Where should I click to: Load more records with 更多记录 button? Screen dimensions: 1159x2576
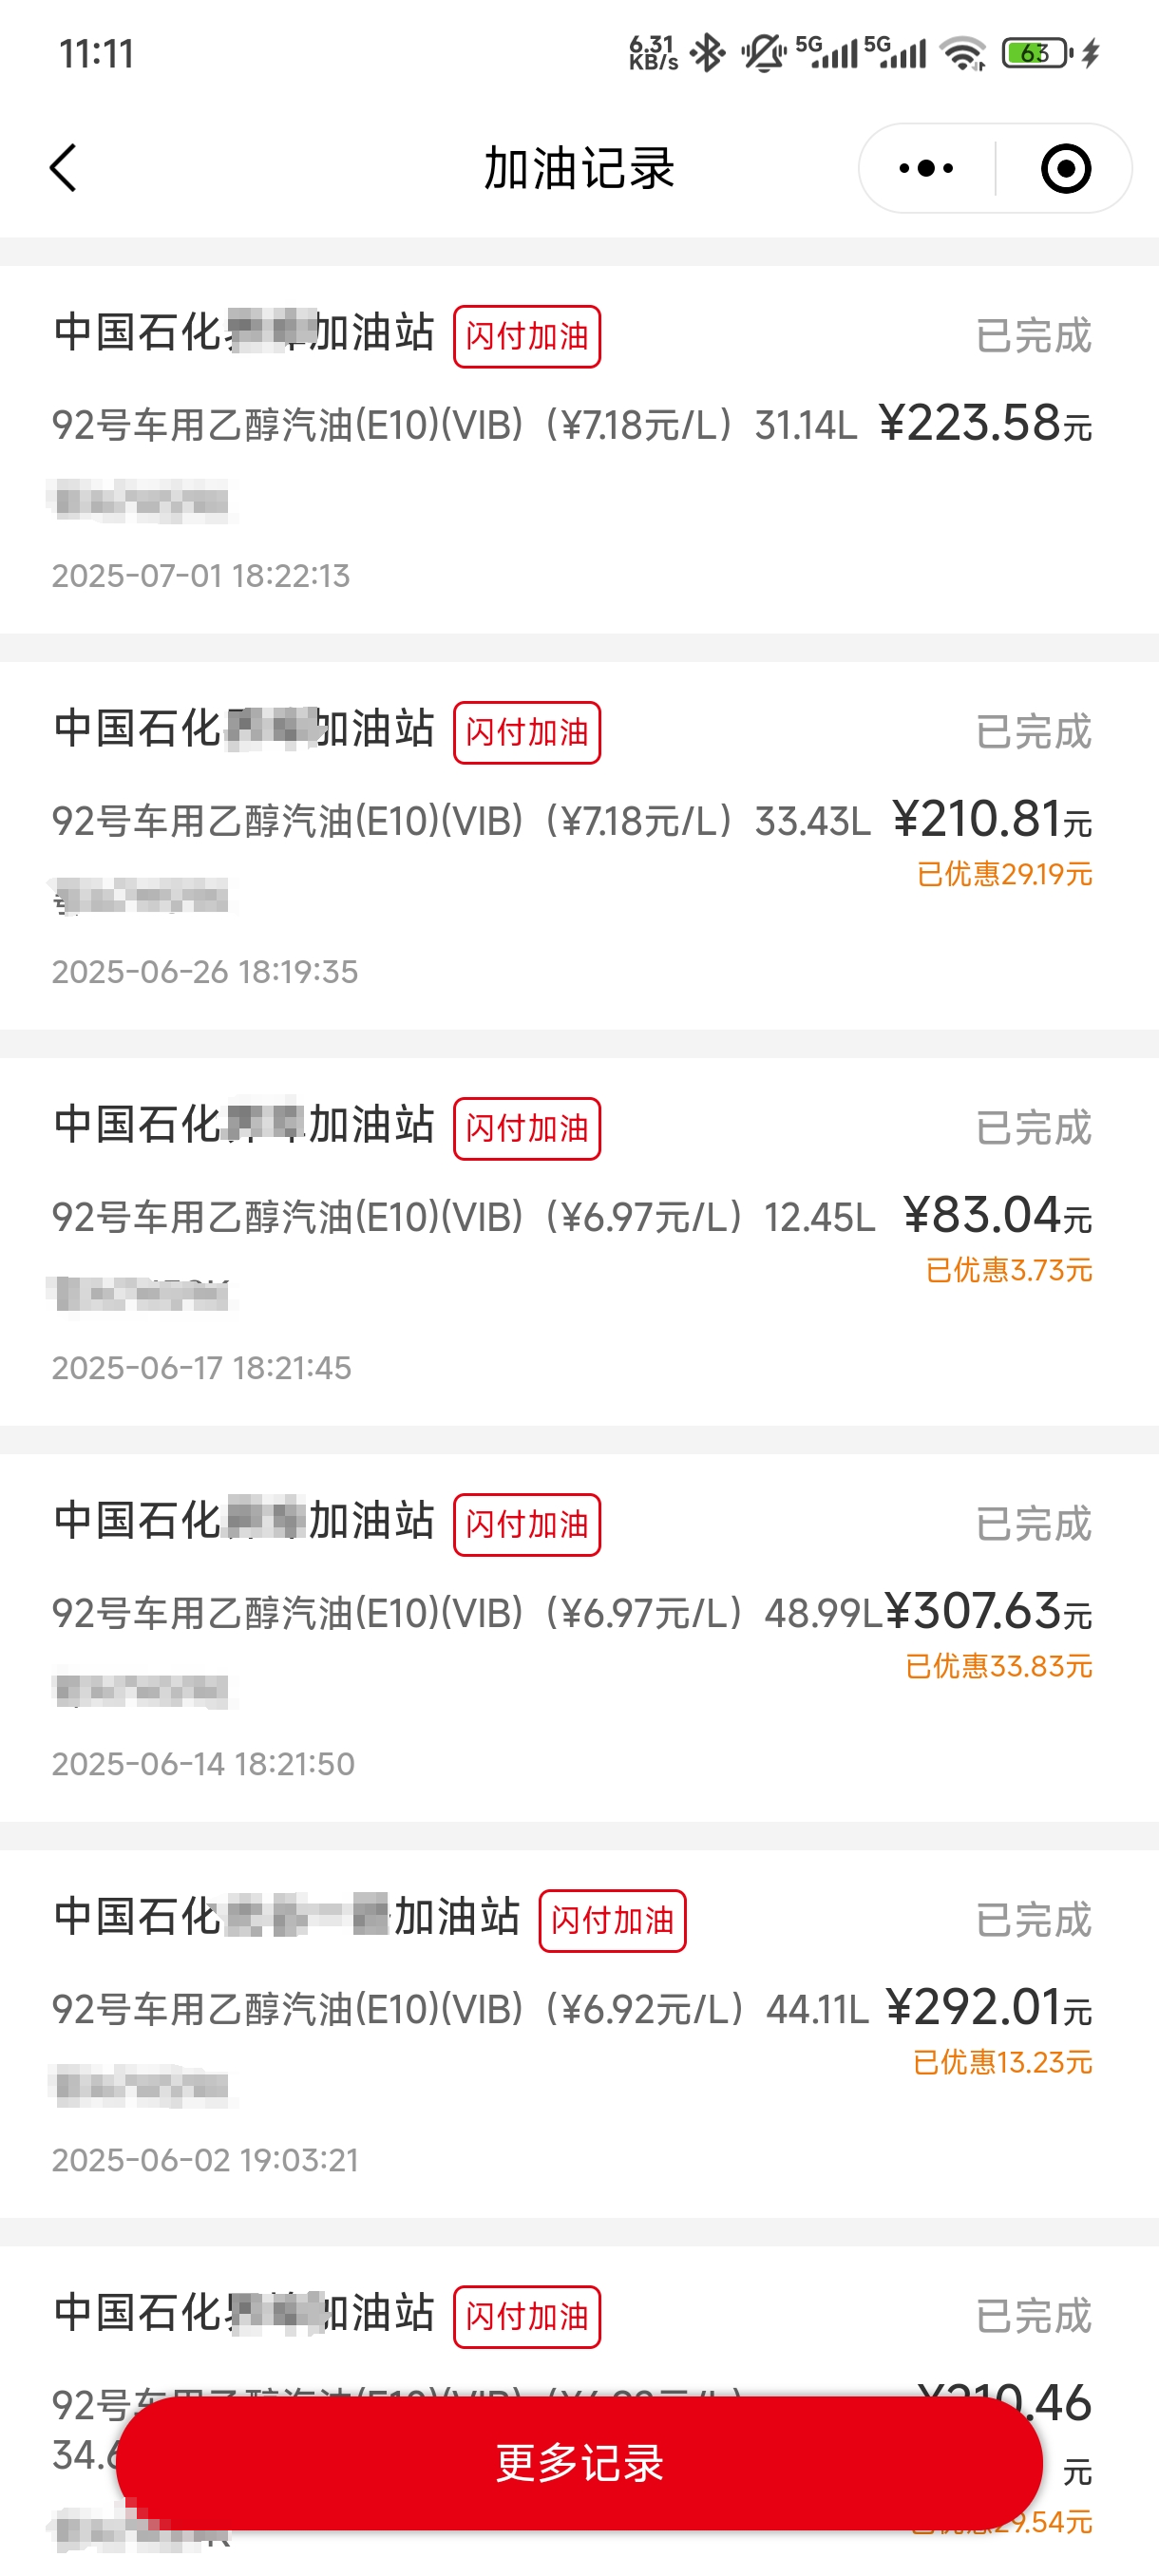[x=579, y=2463]
